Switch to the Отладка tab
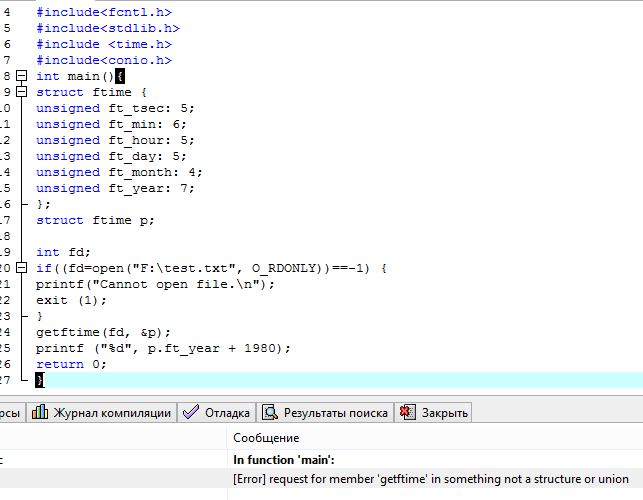This screenshot has height=500, width=643. pos(227,413)
